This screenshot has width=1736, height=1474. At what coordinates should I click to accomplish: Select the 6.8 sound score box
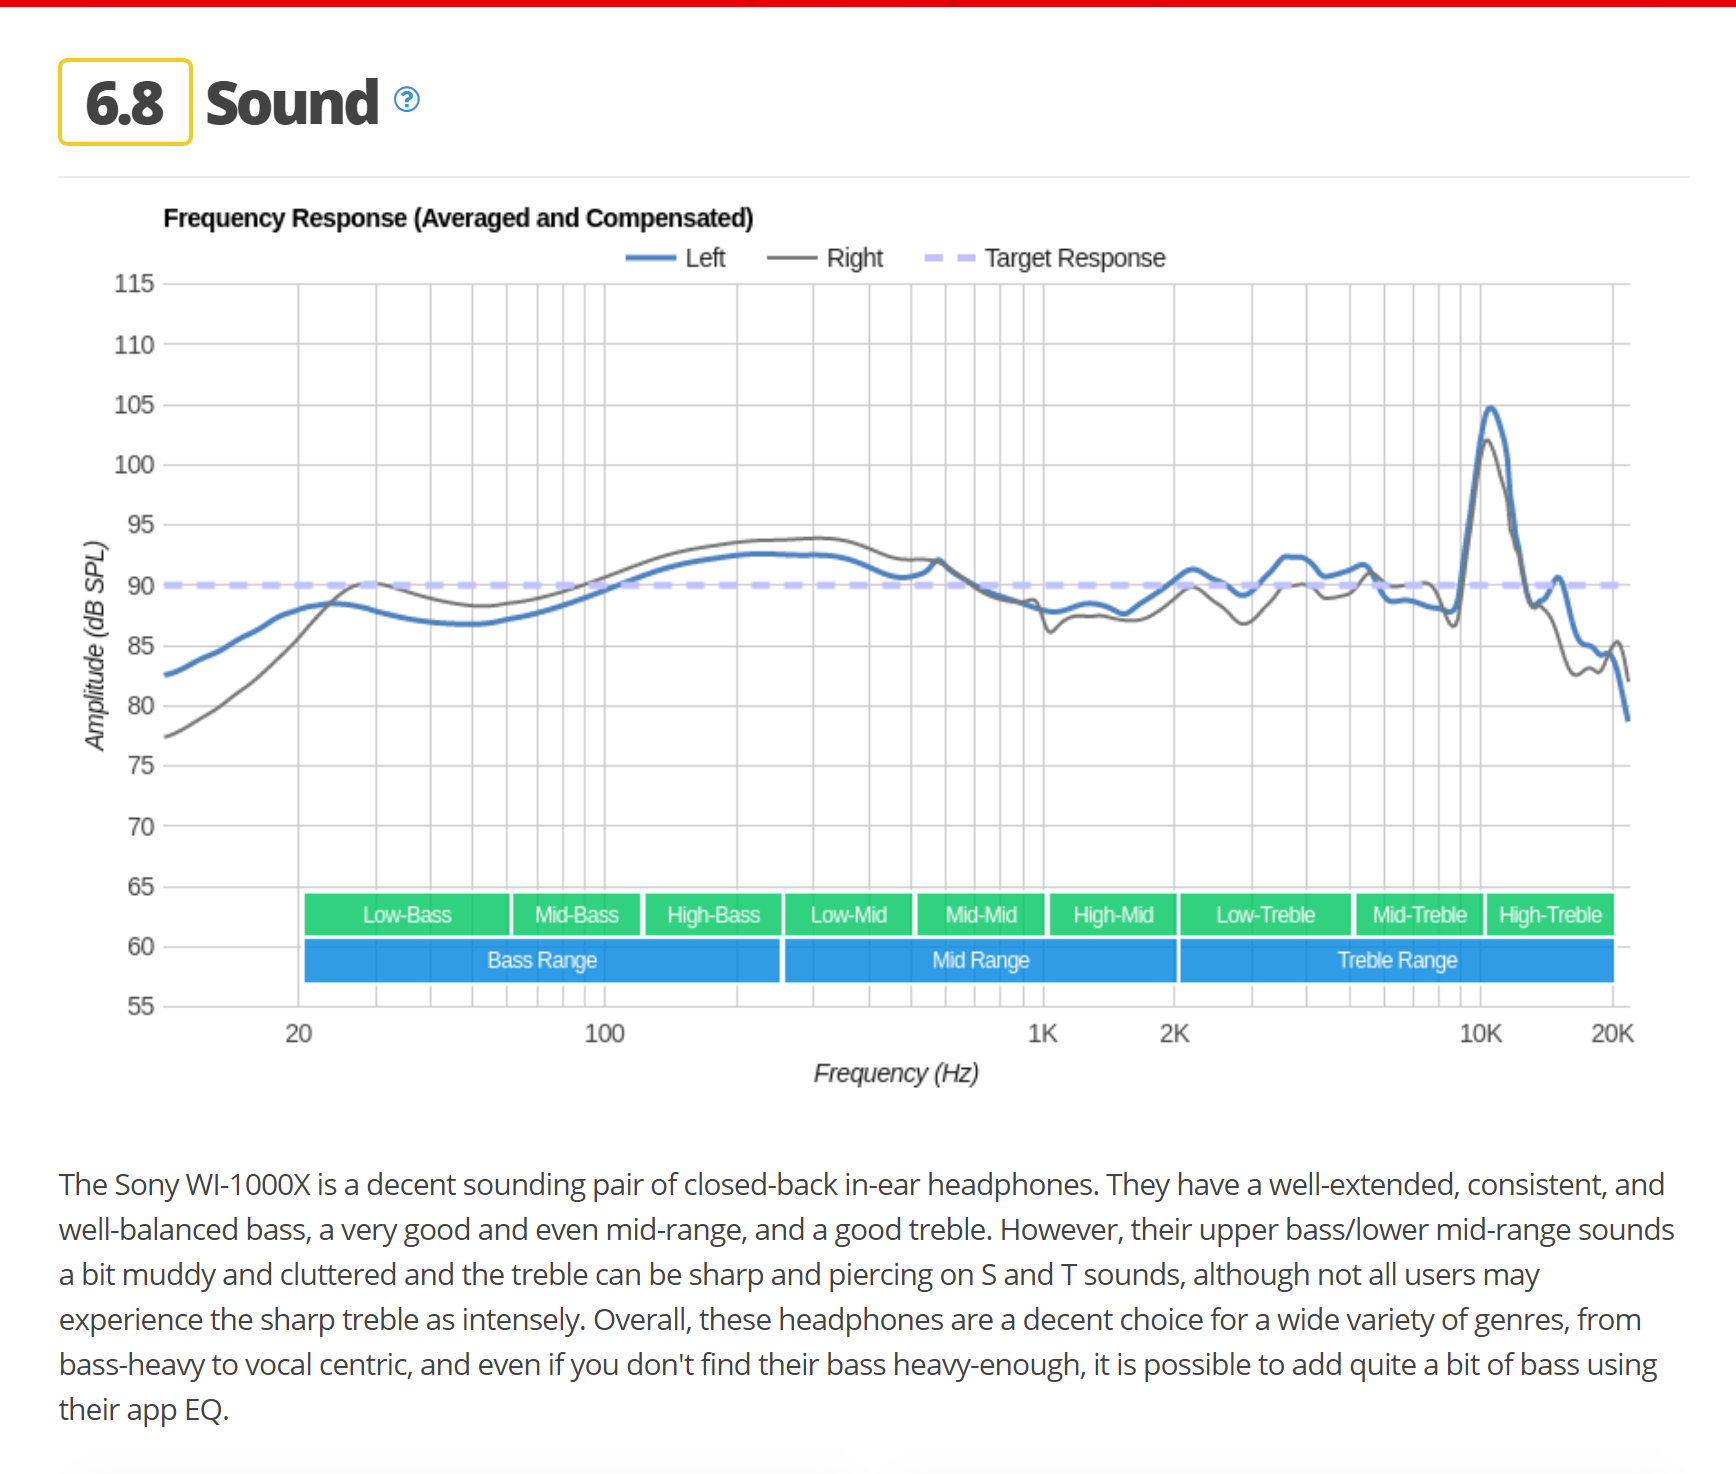tap(125, 102)
